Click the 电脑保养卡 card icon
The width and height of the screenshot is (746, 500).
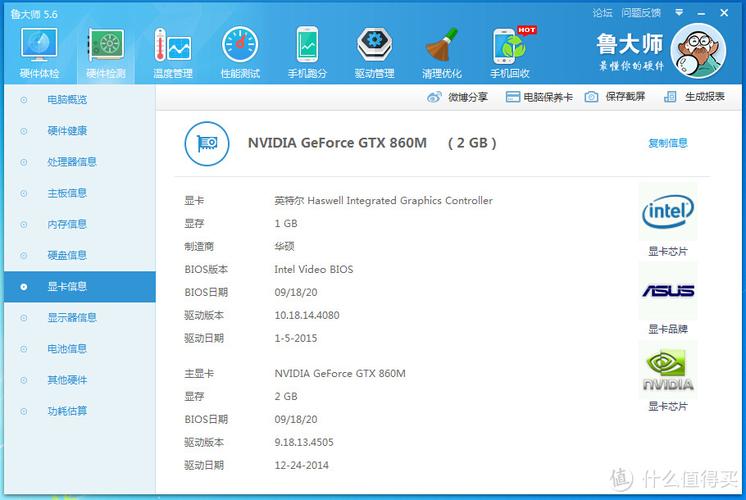tap(512, 97)
